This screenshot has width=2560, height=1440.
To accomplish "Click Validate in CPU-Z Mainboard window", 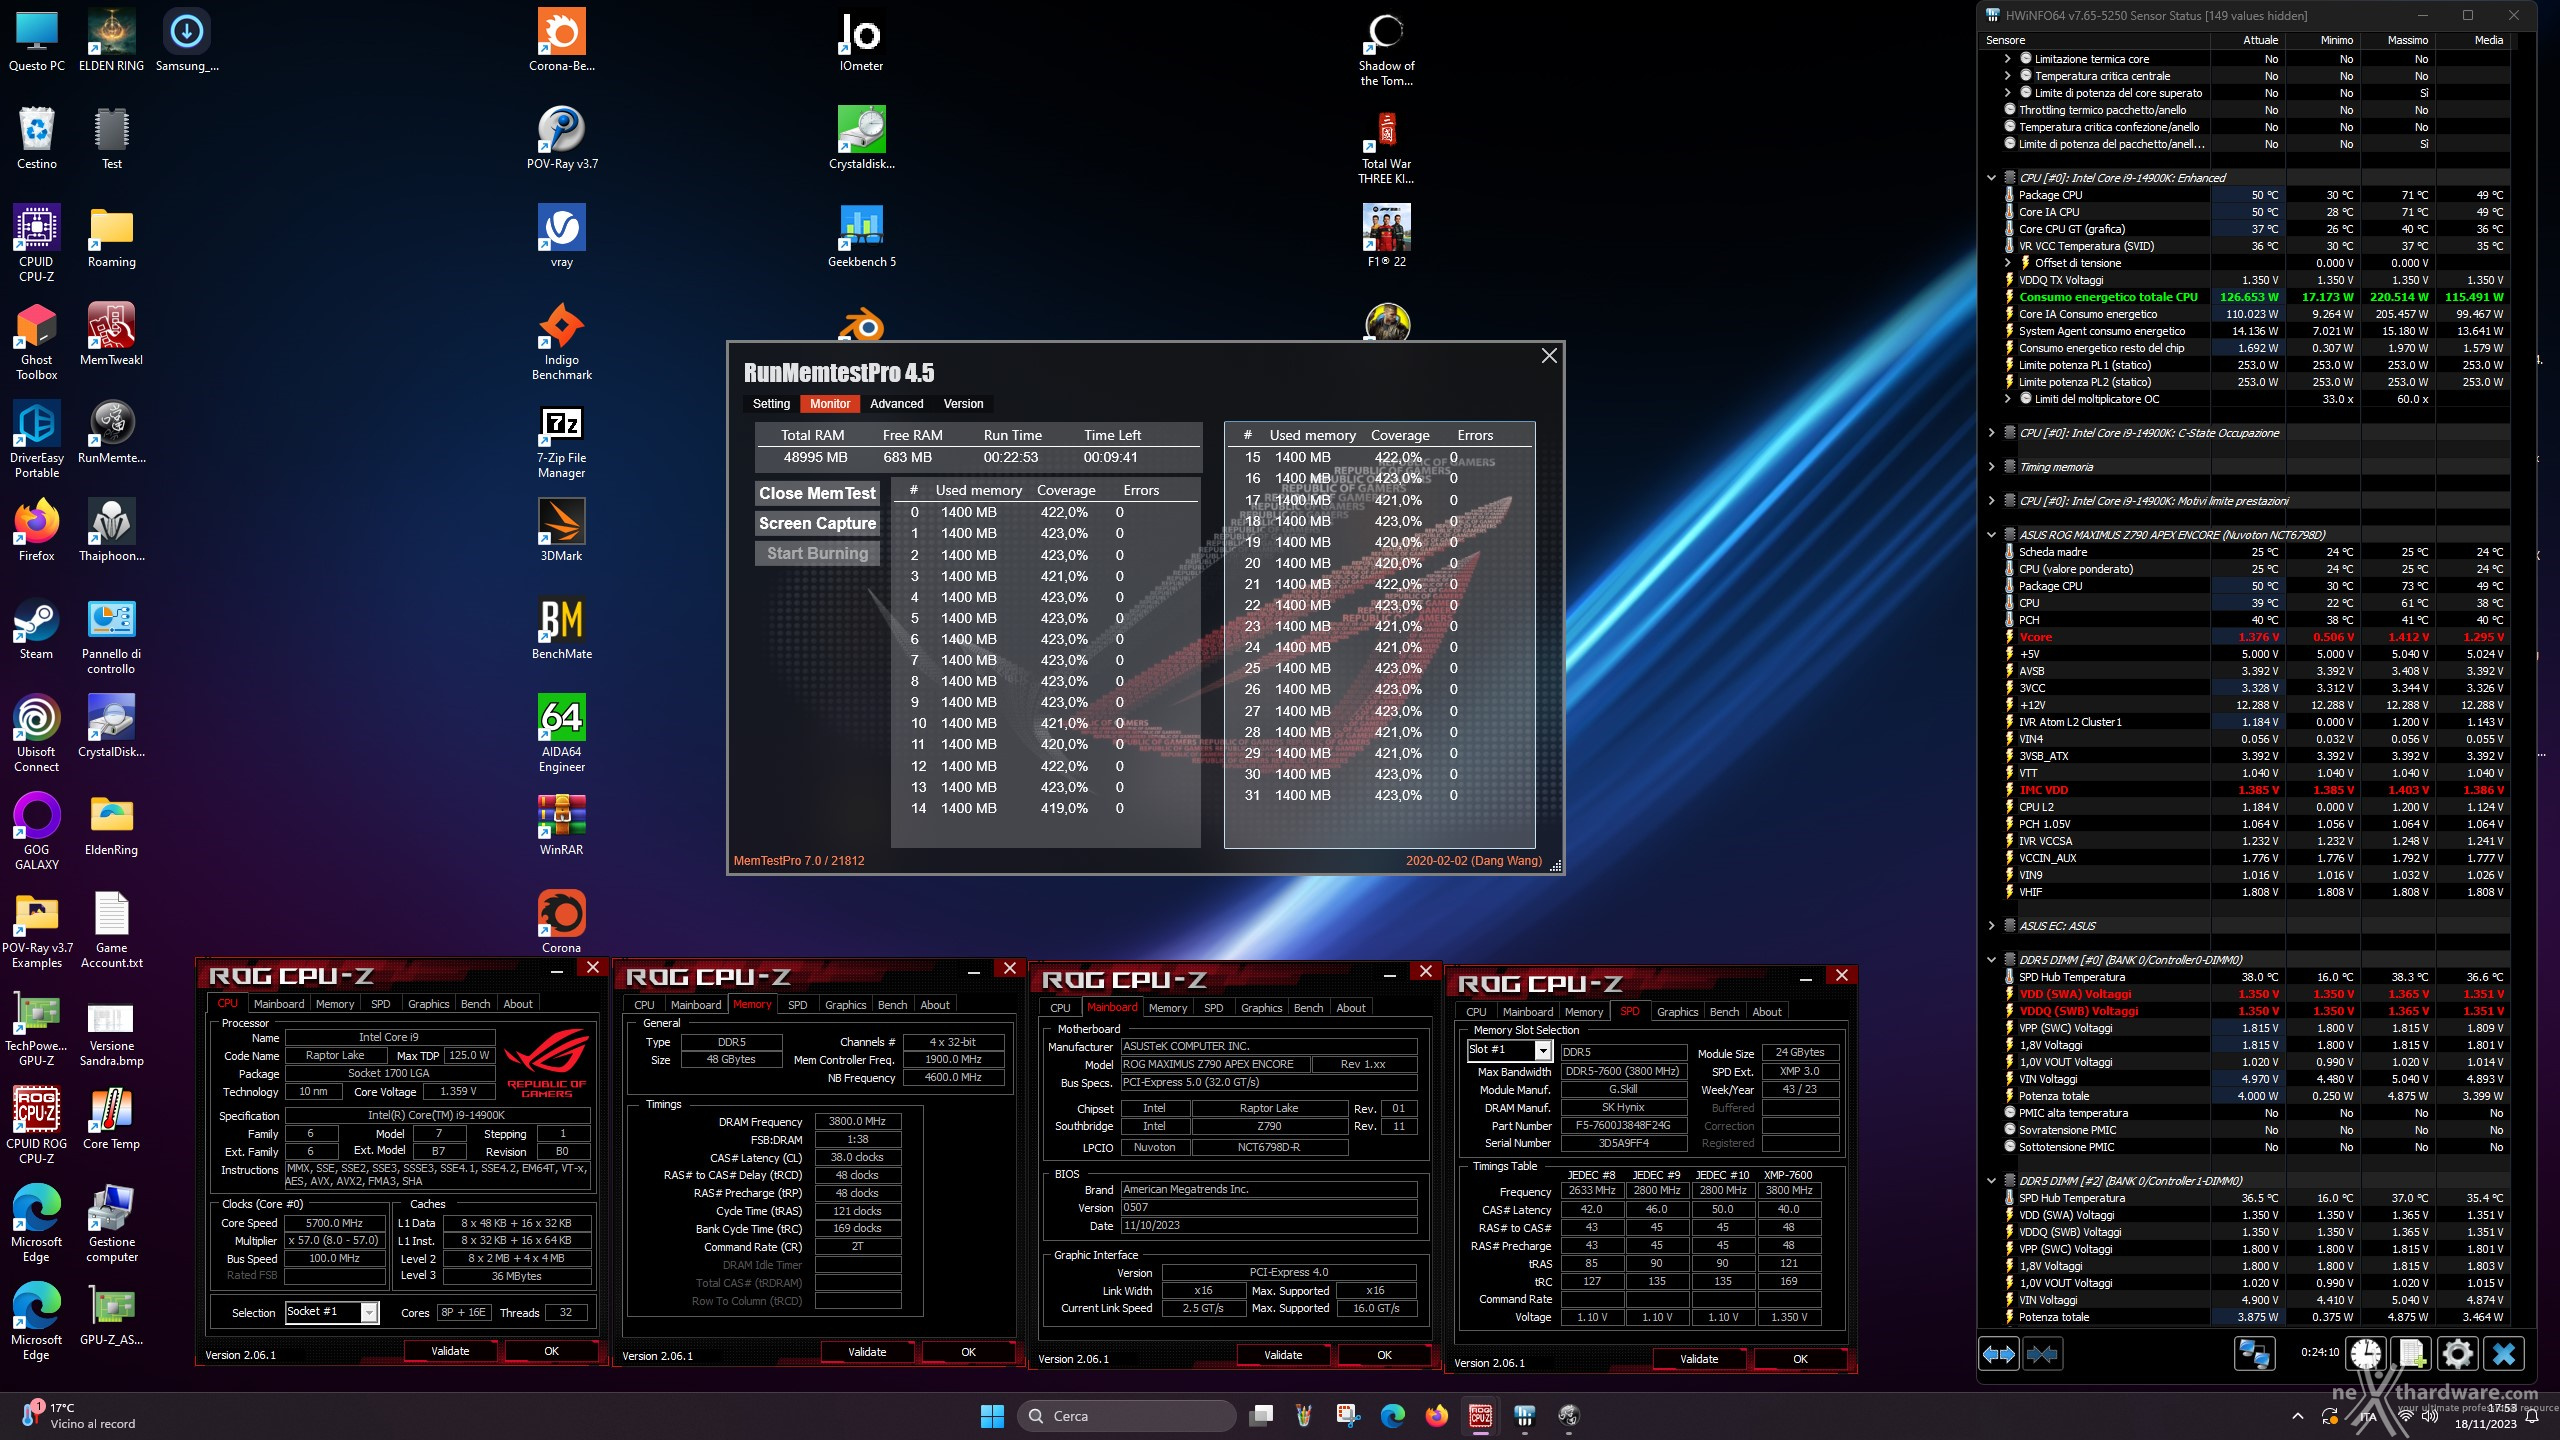I will click(x=1283, y=1355).
